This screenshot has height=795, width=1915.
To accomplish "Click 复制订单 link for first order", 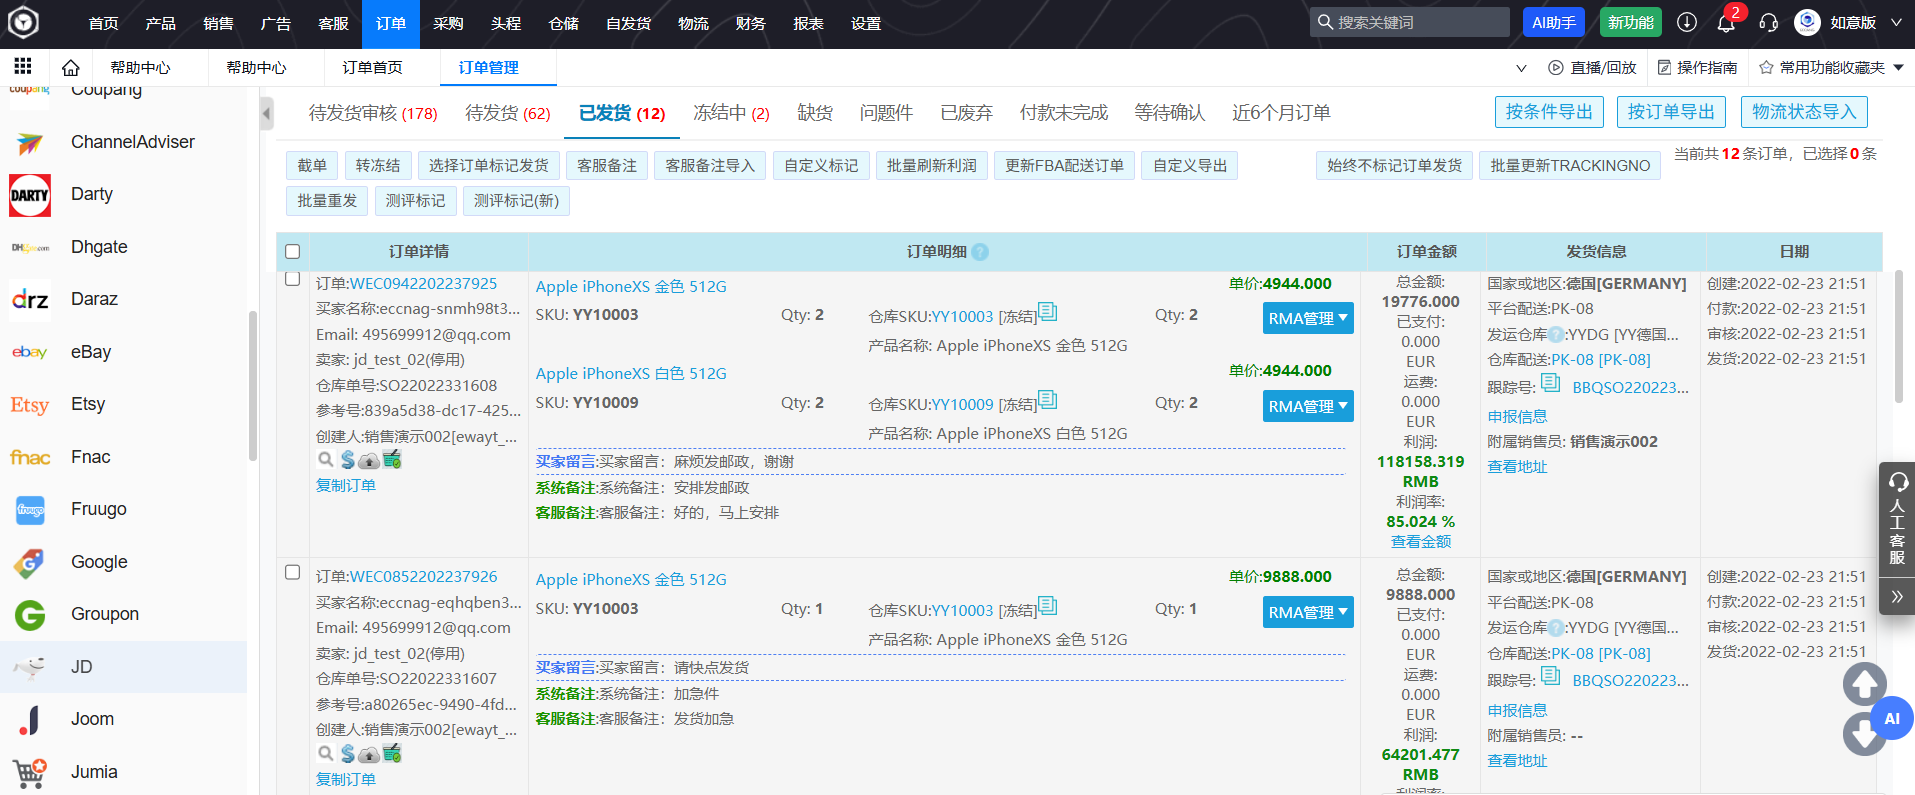I will click(x=346, y=485).
